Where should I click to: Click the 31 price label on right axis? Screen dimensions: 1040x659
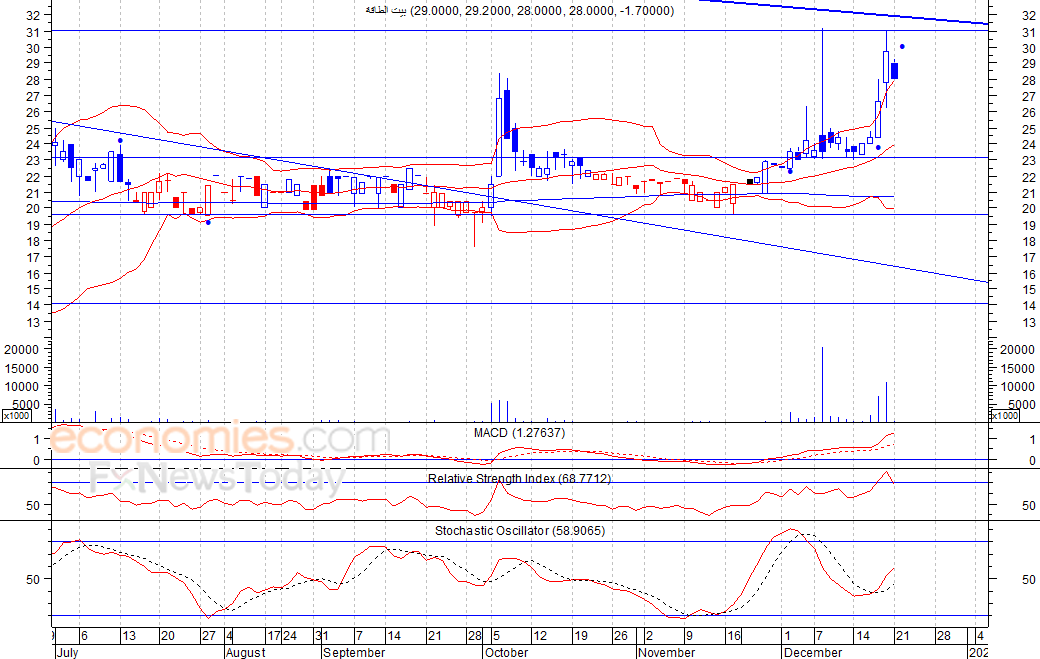[x=1029, y=32]
